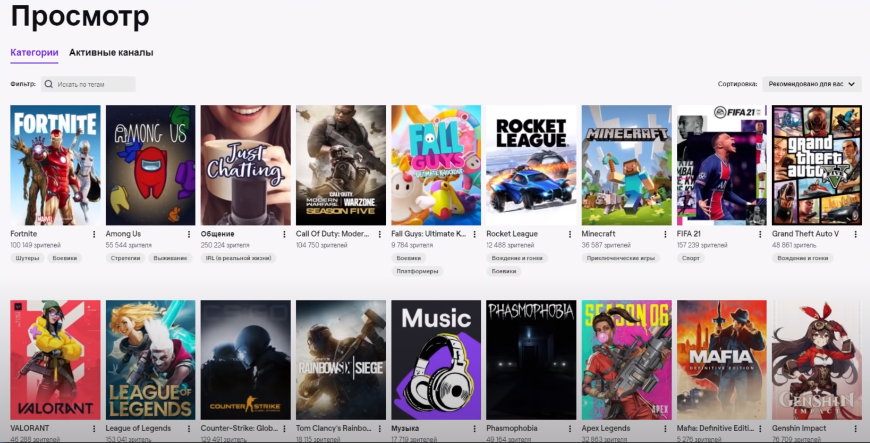Open the FIFA 21 cover art
Screen dimensions: 870x443
[722, 165]
